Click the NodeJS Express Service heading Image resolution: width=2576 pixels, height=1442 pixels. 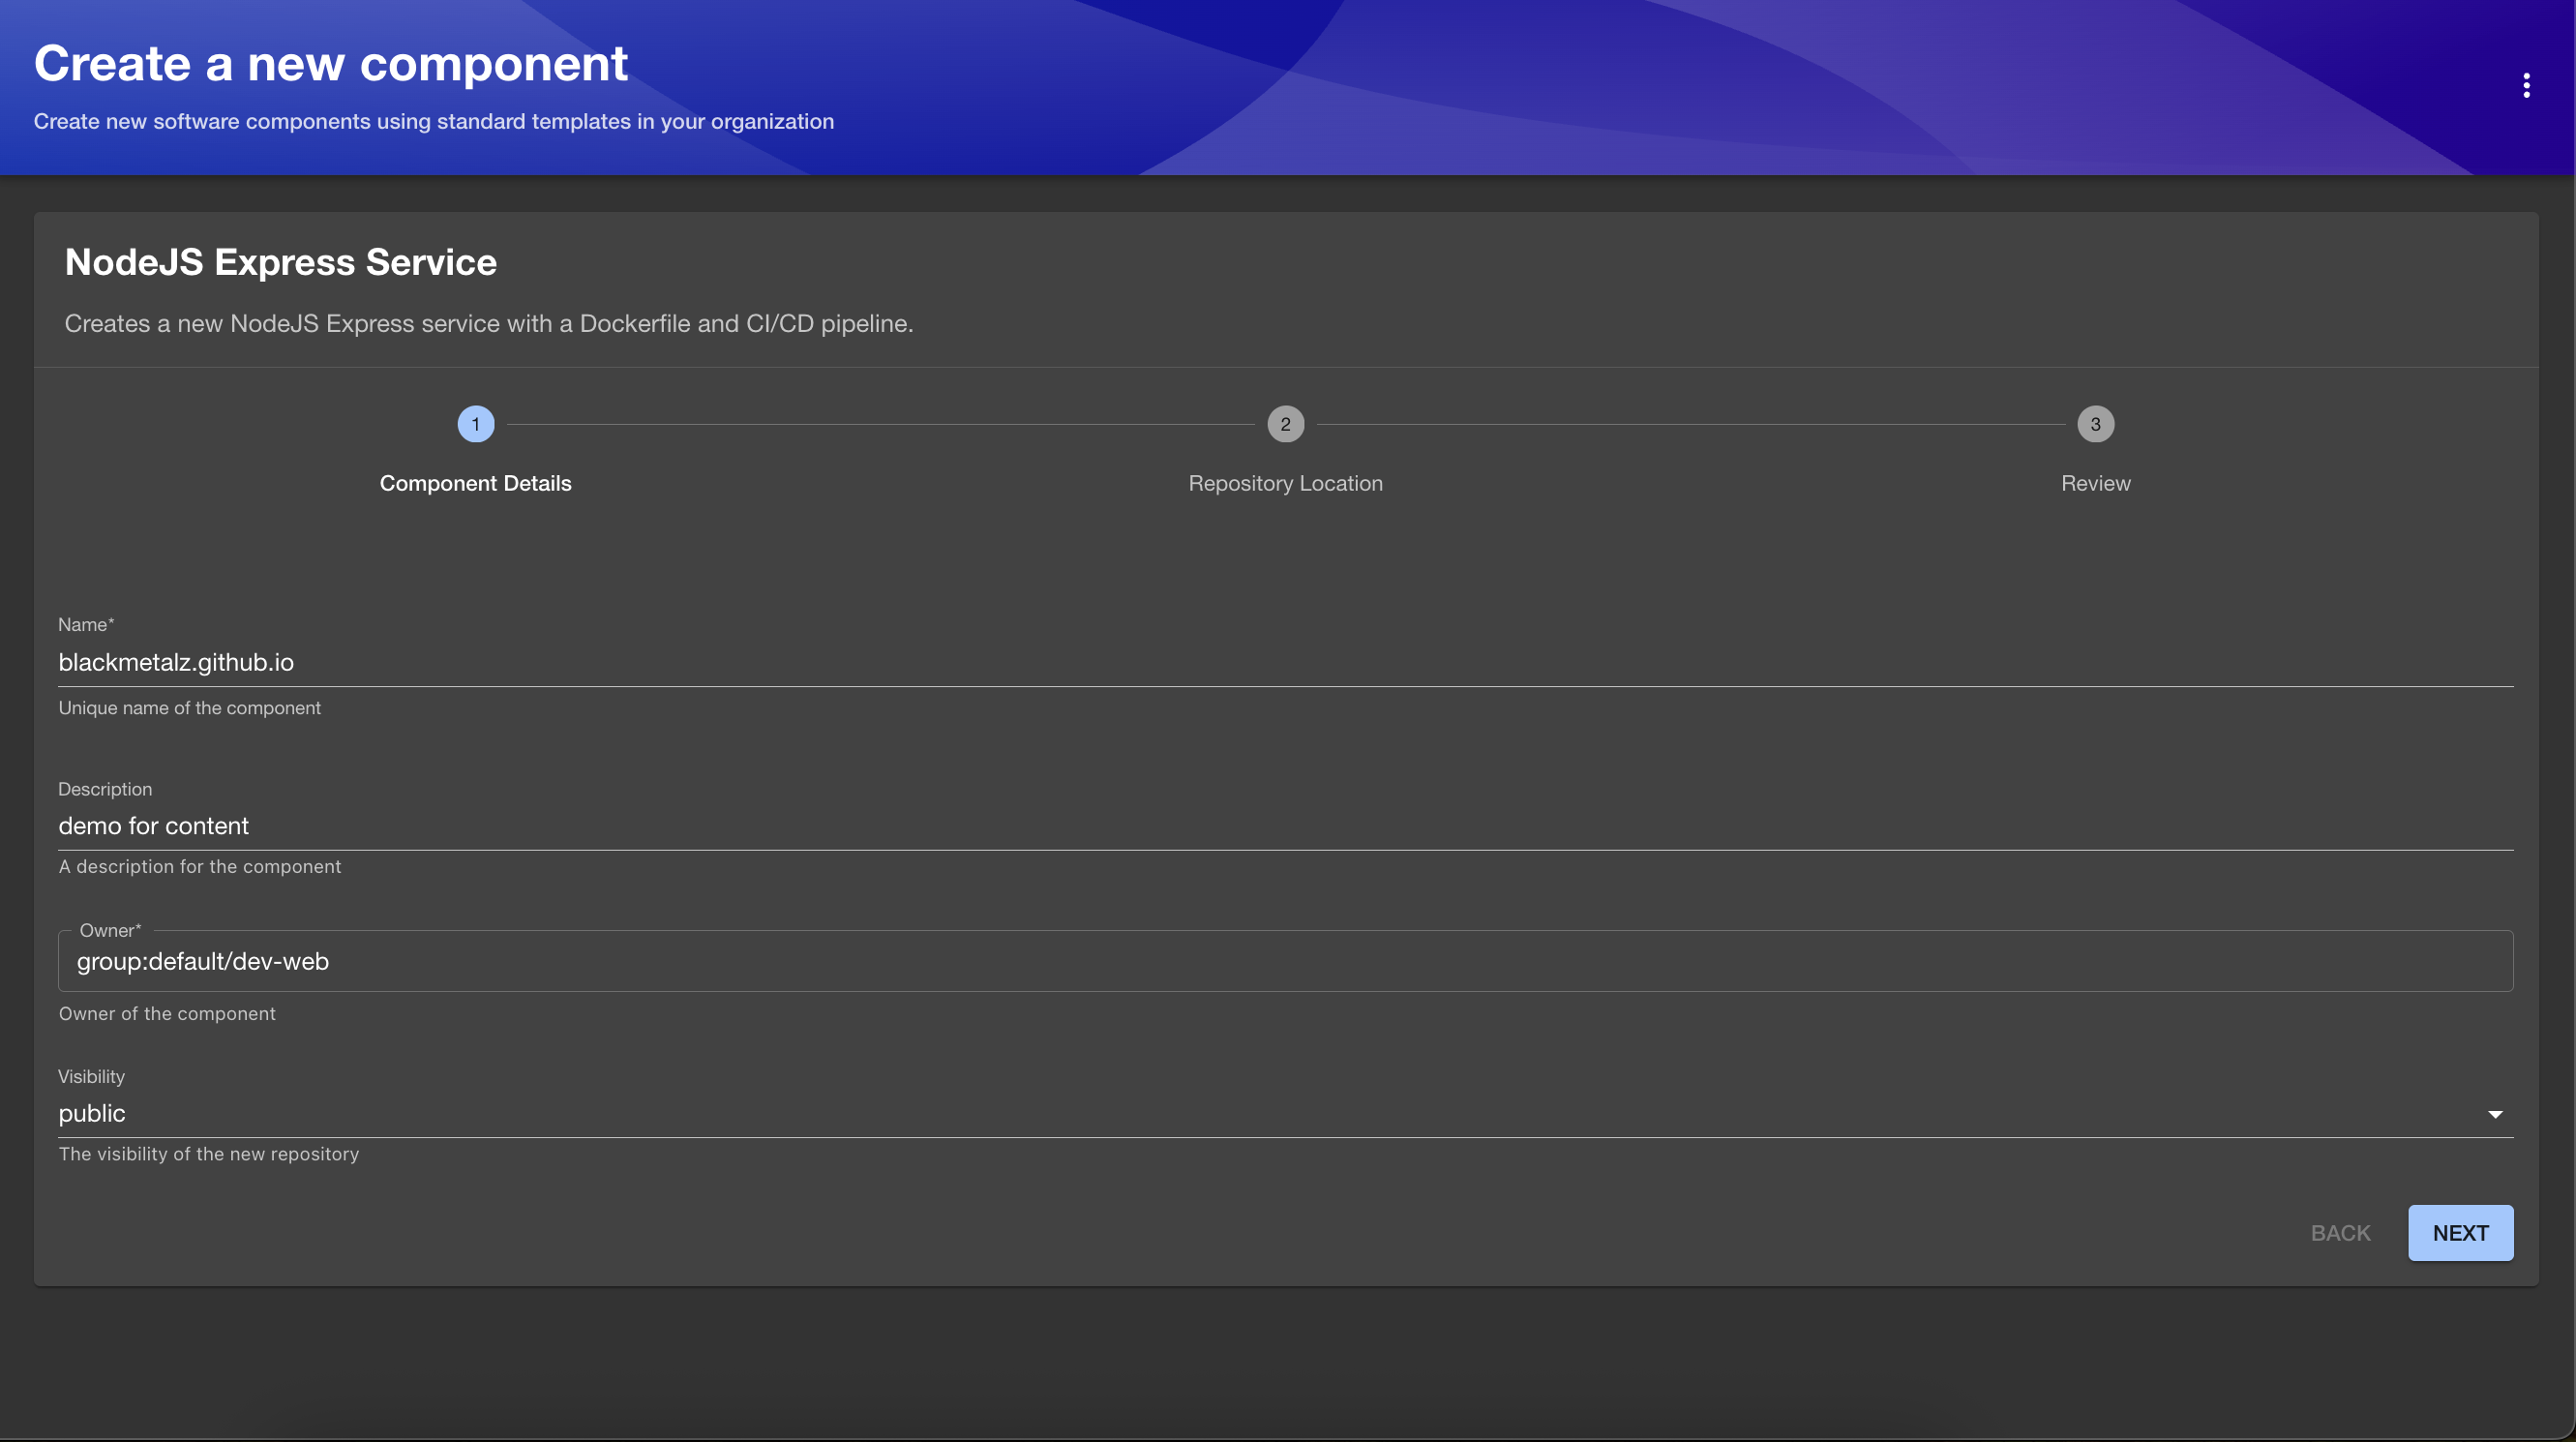pos(280,262)
